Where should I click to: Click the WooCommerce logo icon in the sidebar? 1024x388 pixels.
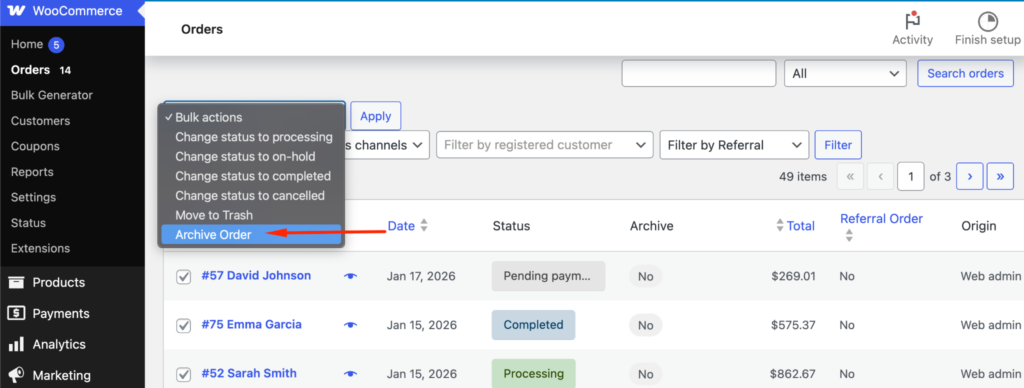16,11
